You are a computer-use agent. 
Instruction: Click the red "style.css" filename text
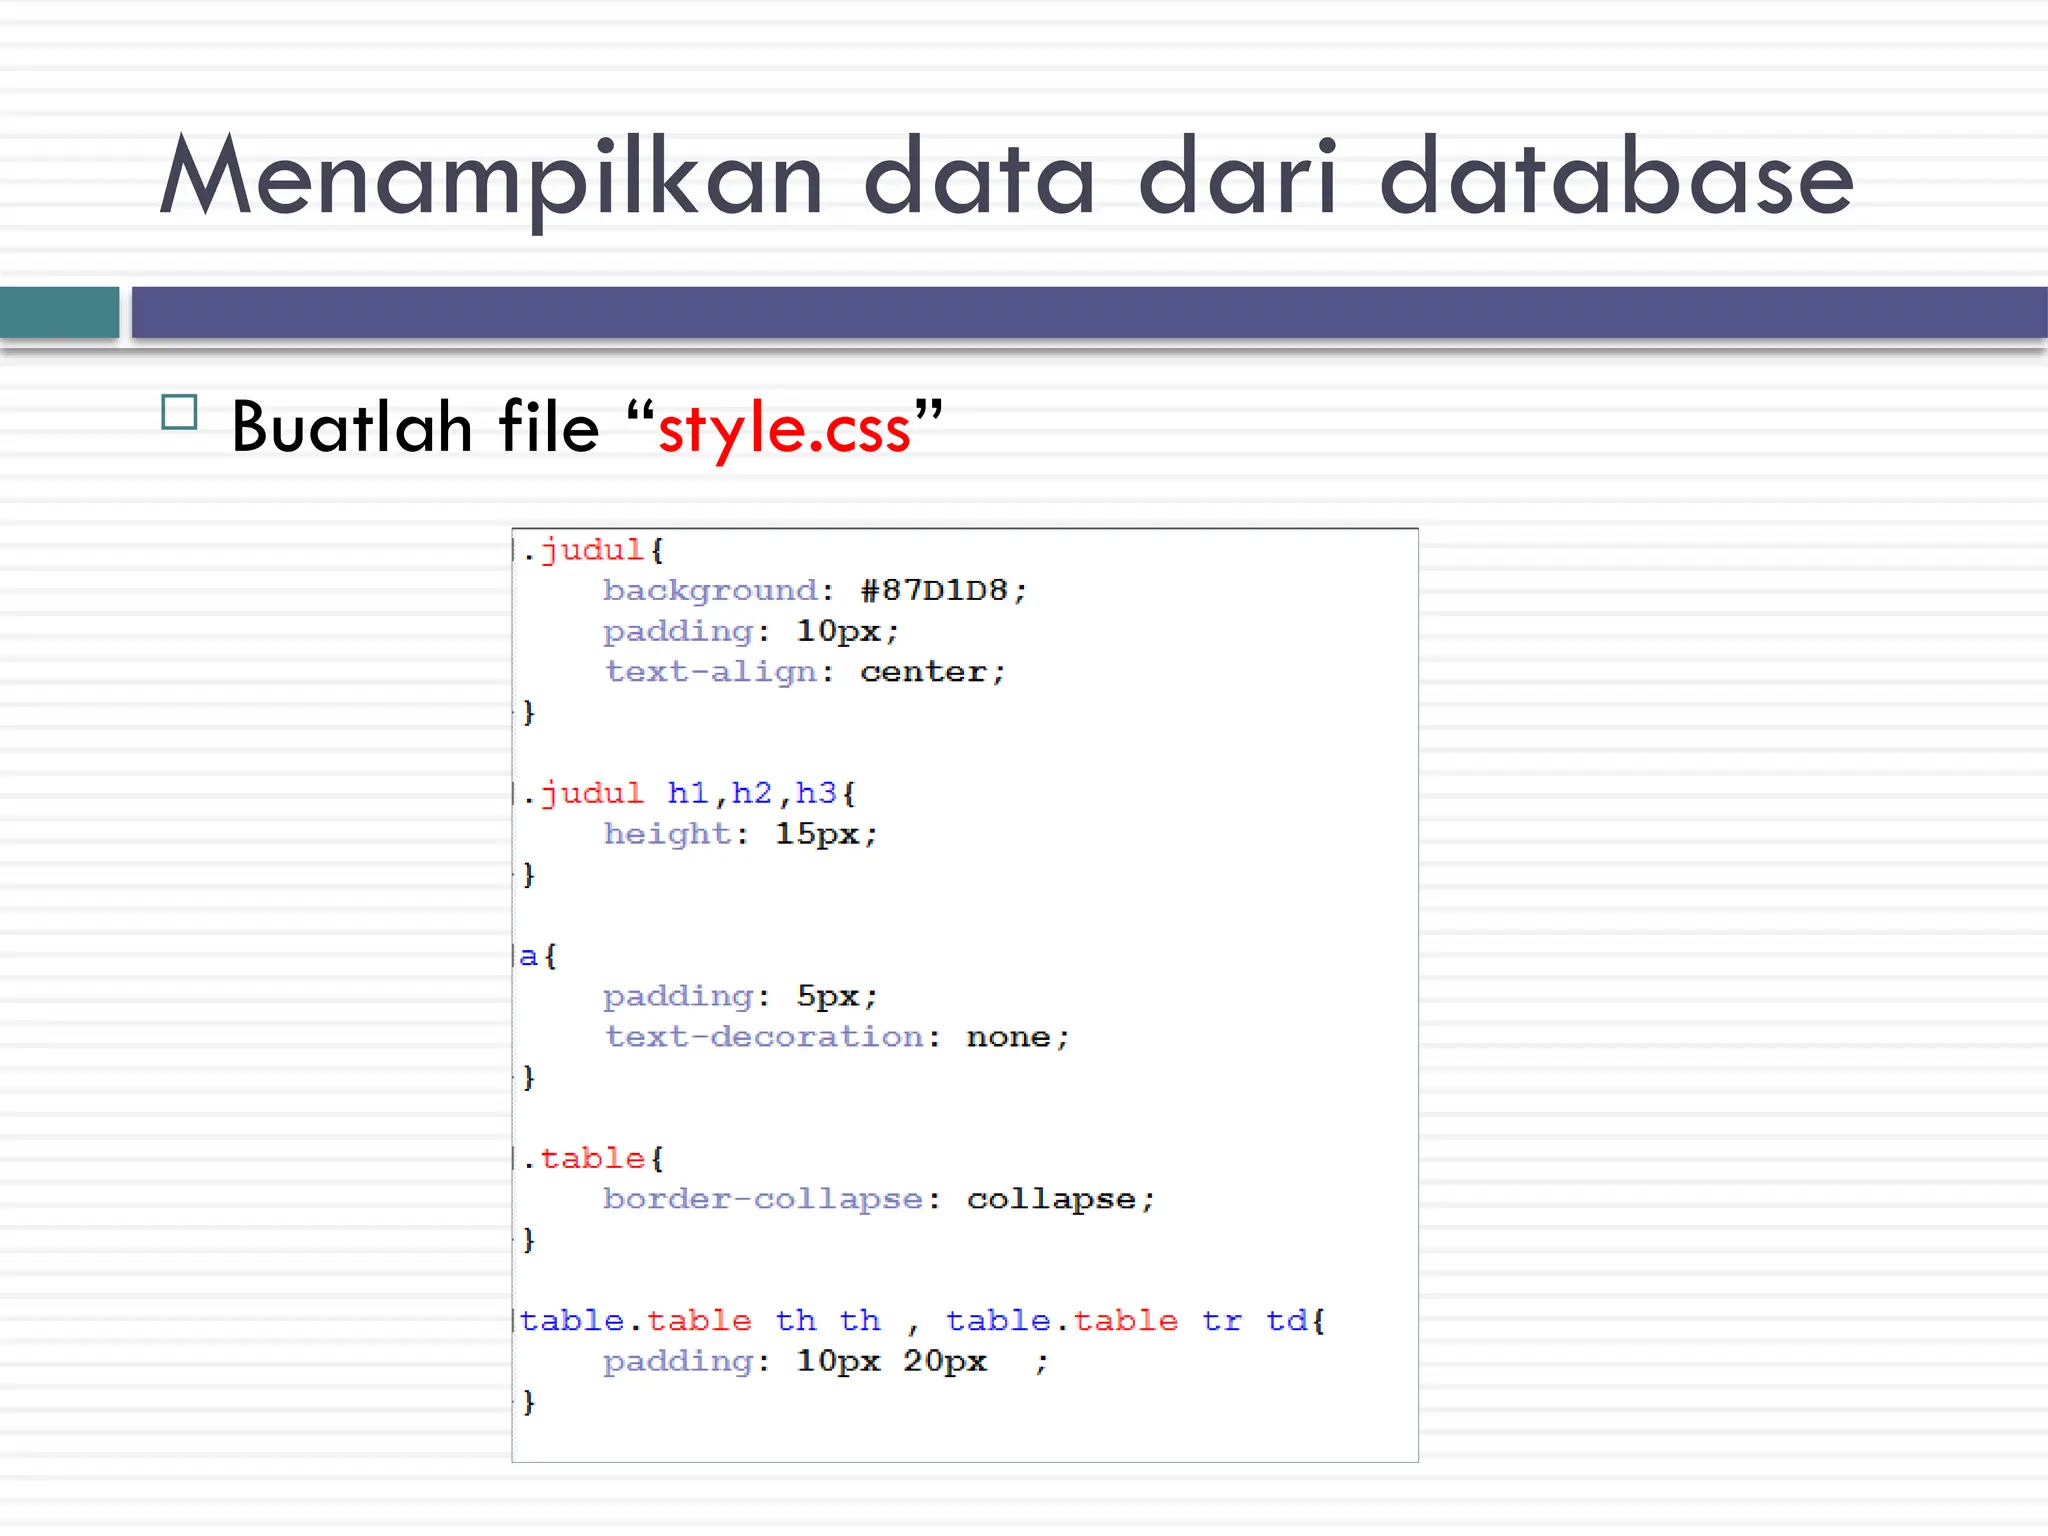(784, 430)
